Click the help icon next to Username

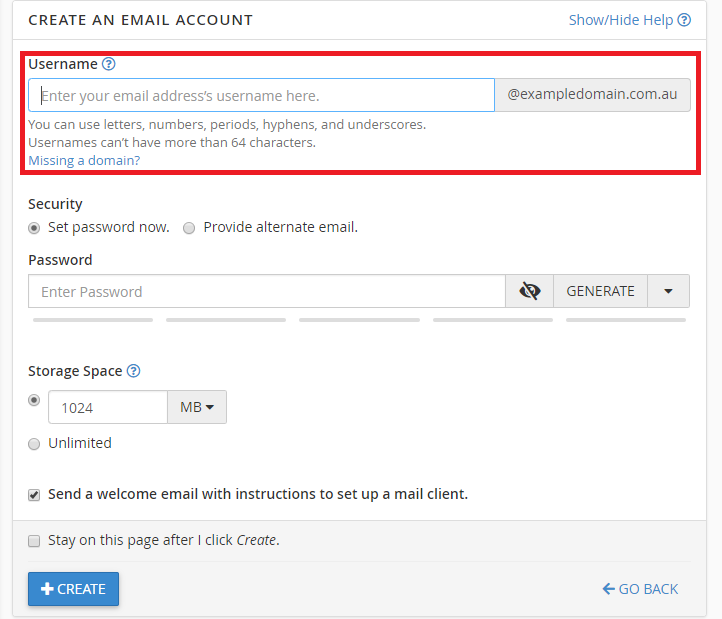click(109, 64)
